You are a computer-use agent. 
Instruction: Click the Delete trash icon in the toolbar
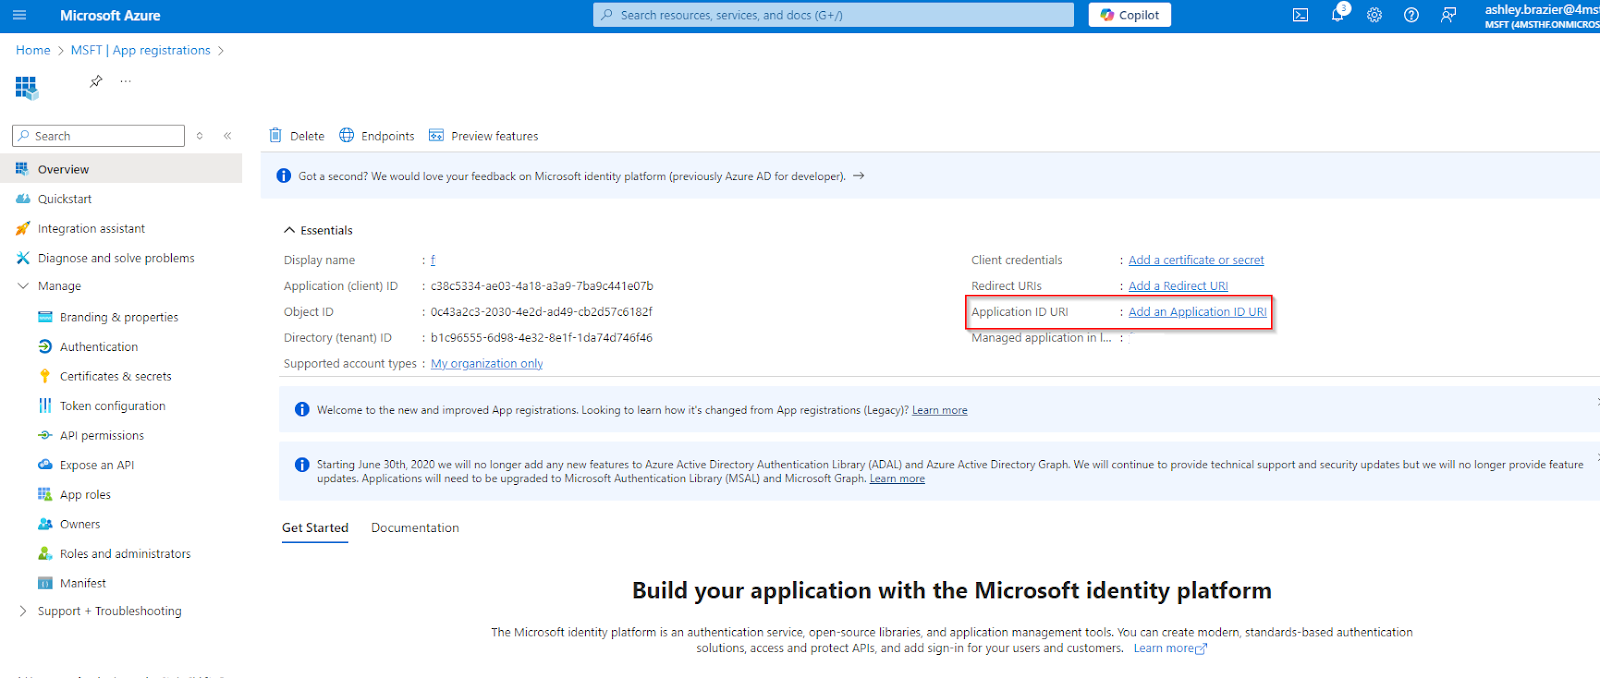pos(276,135)
